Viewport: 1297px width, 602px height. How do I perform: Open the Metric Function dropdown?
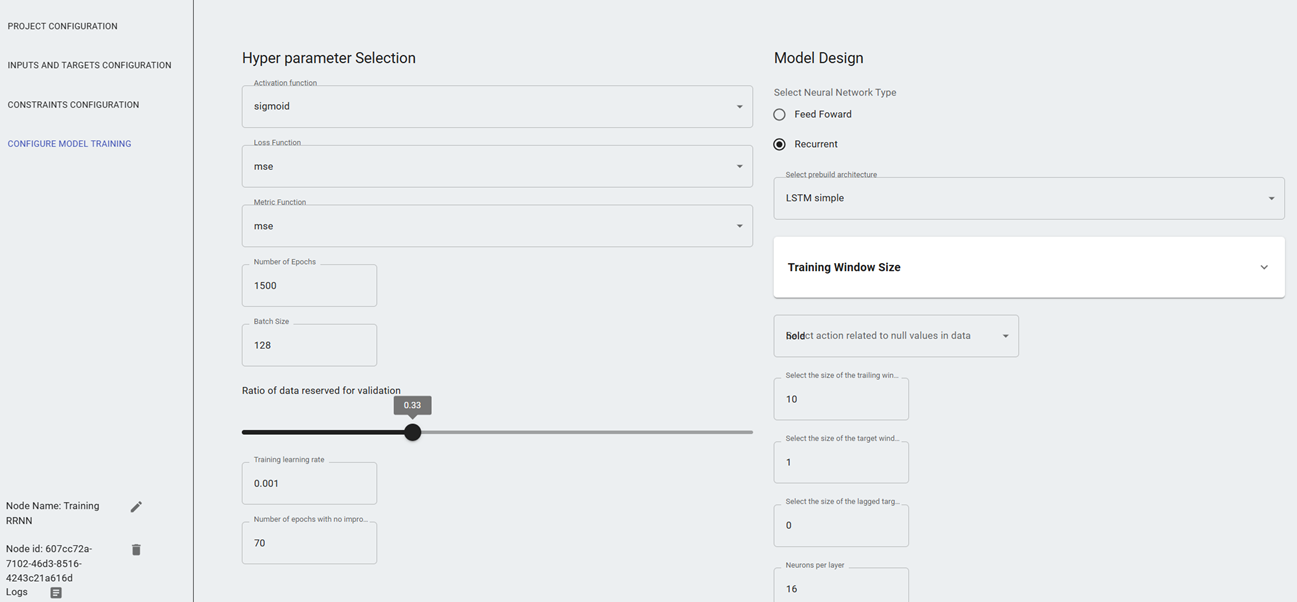click(x=496, y=226)
